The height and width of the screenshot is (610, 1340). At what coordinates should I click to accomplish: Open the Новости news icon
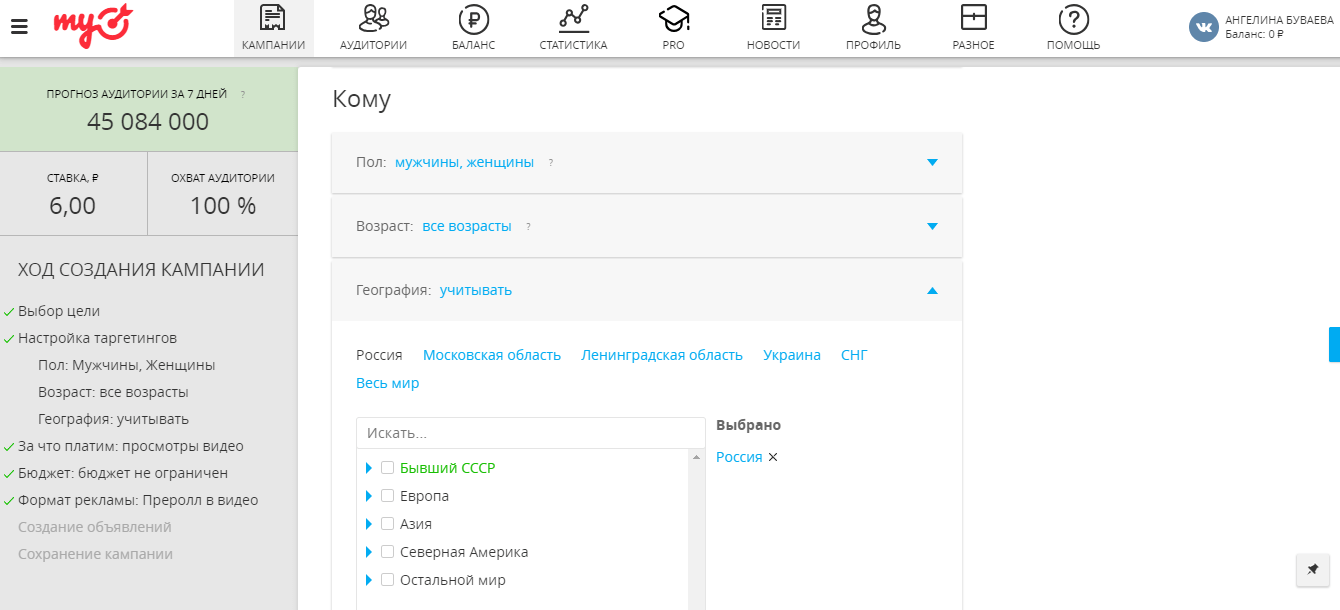click(x=773, y=19)
